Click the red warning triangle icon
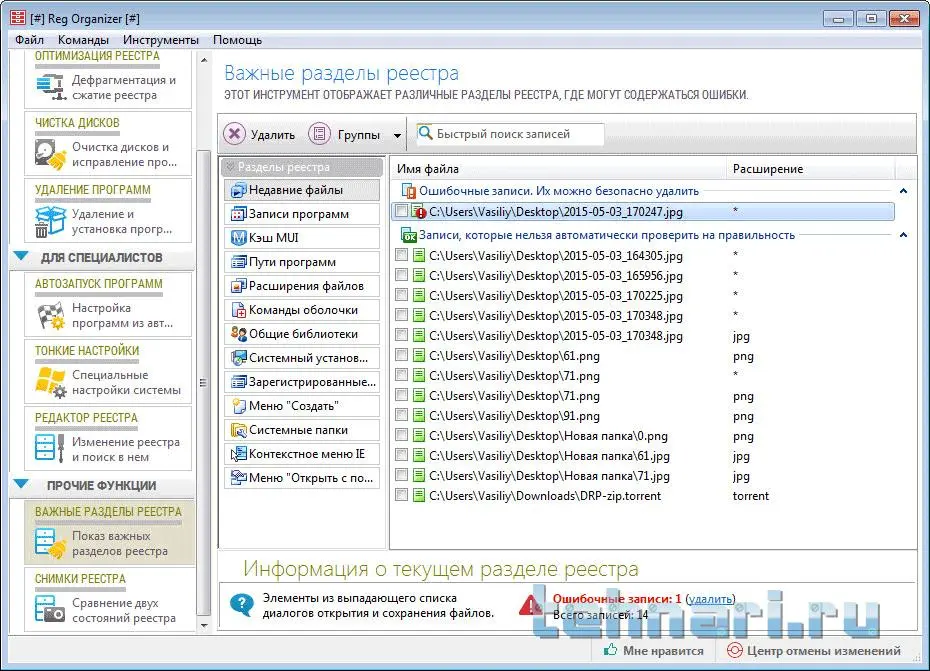The image size is (930, 671). click(x=530, y=605)
